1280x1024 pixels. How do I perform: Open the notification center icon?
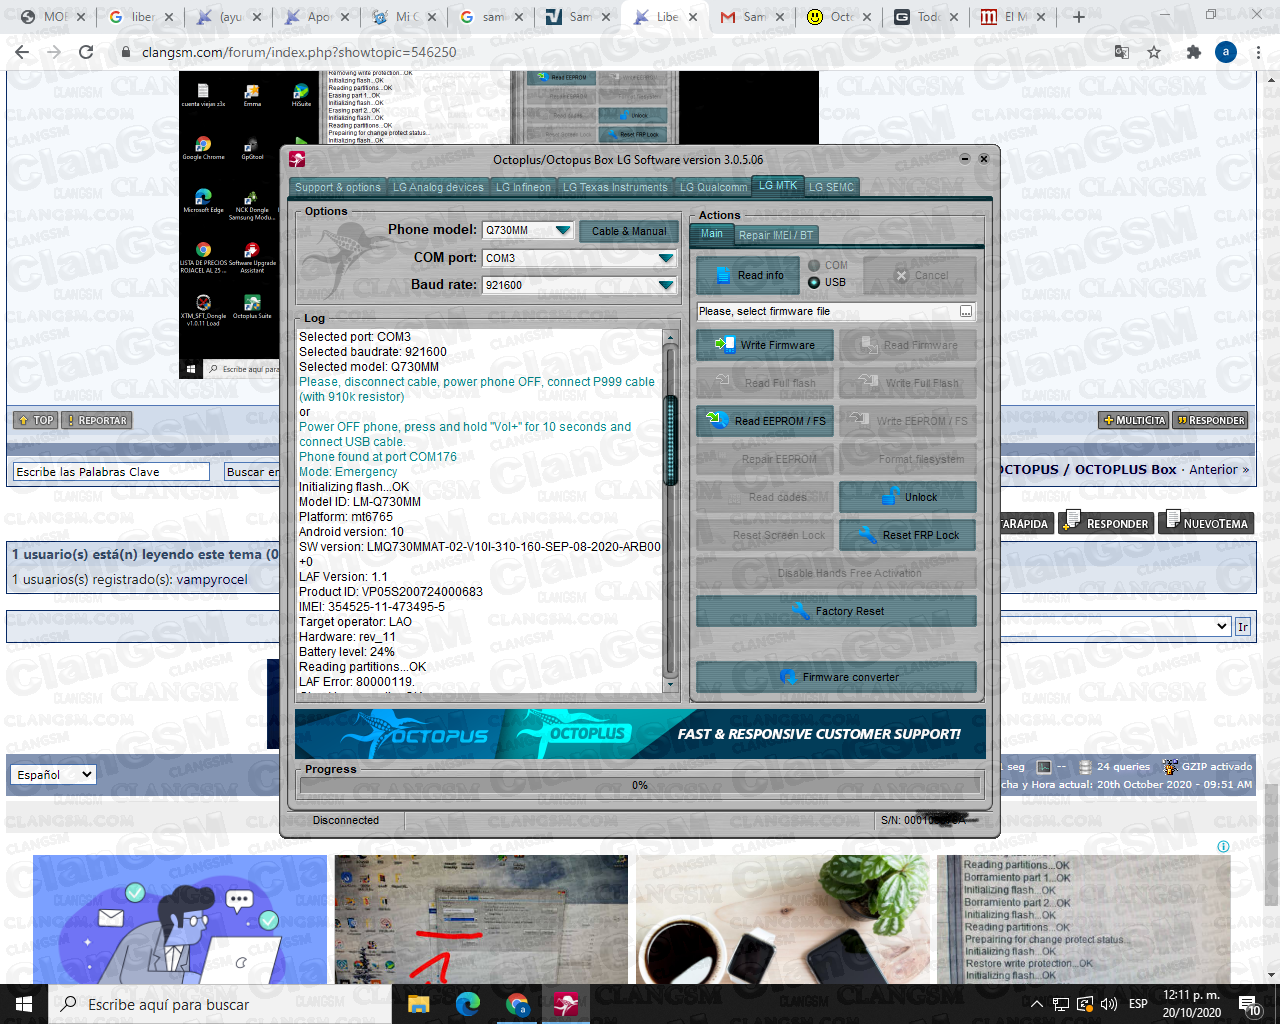[x=1249, y=1004]
